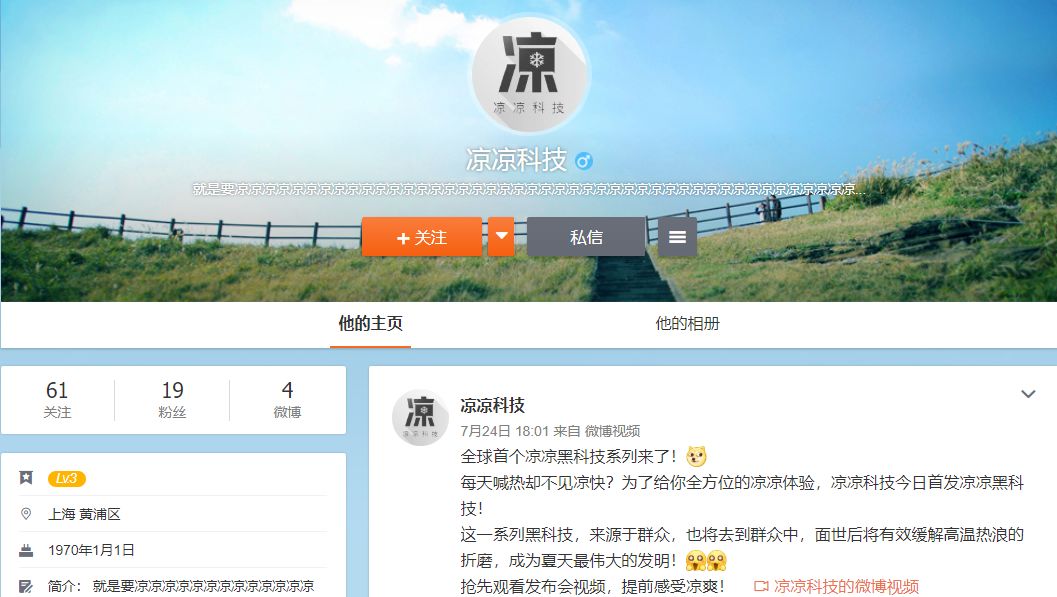
Task: Click the 1970年1月1日 birthday text
Action: [91, 551]
